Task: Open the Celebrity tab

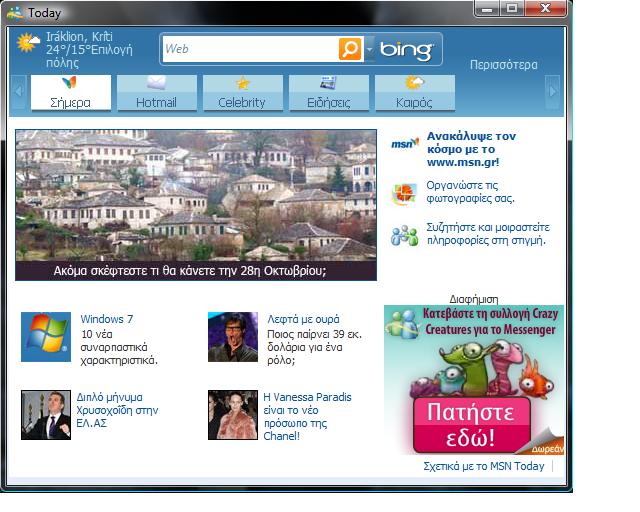Action: (243, 92)
